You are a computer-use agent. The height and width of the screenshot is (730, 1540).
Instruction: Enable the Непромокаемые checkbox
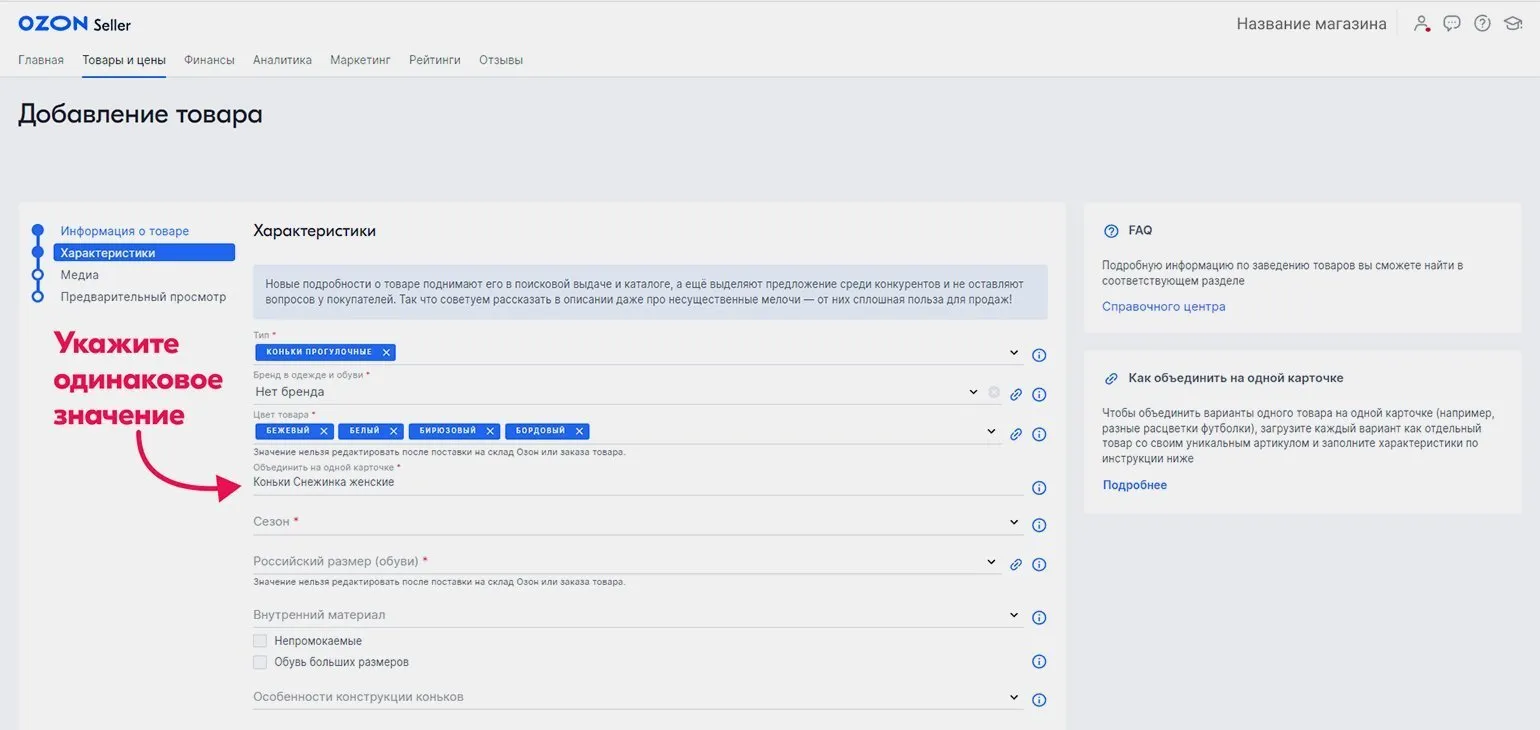[x=260, y=641]
